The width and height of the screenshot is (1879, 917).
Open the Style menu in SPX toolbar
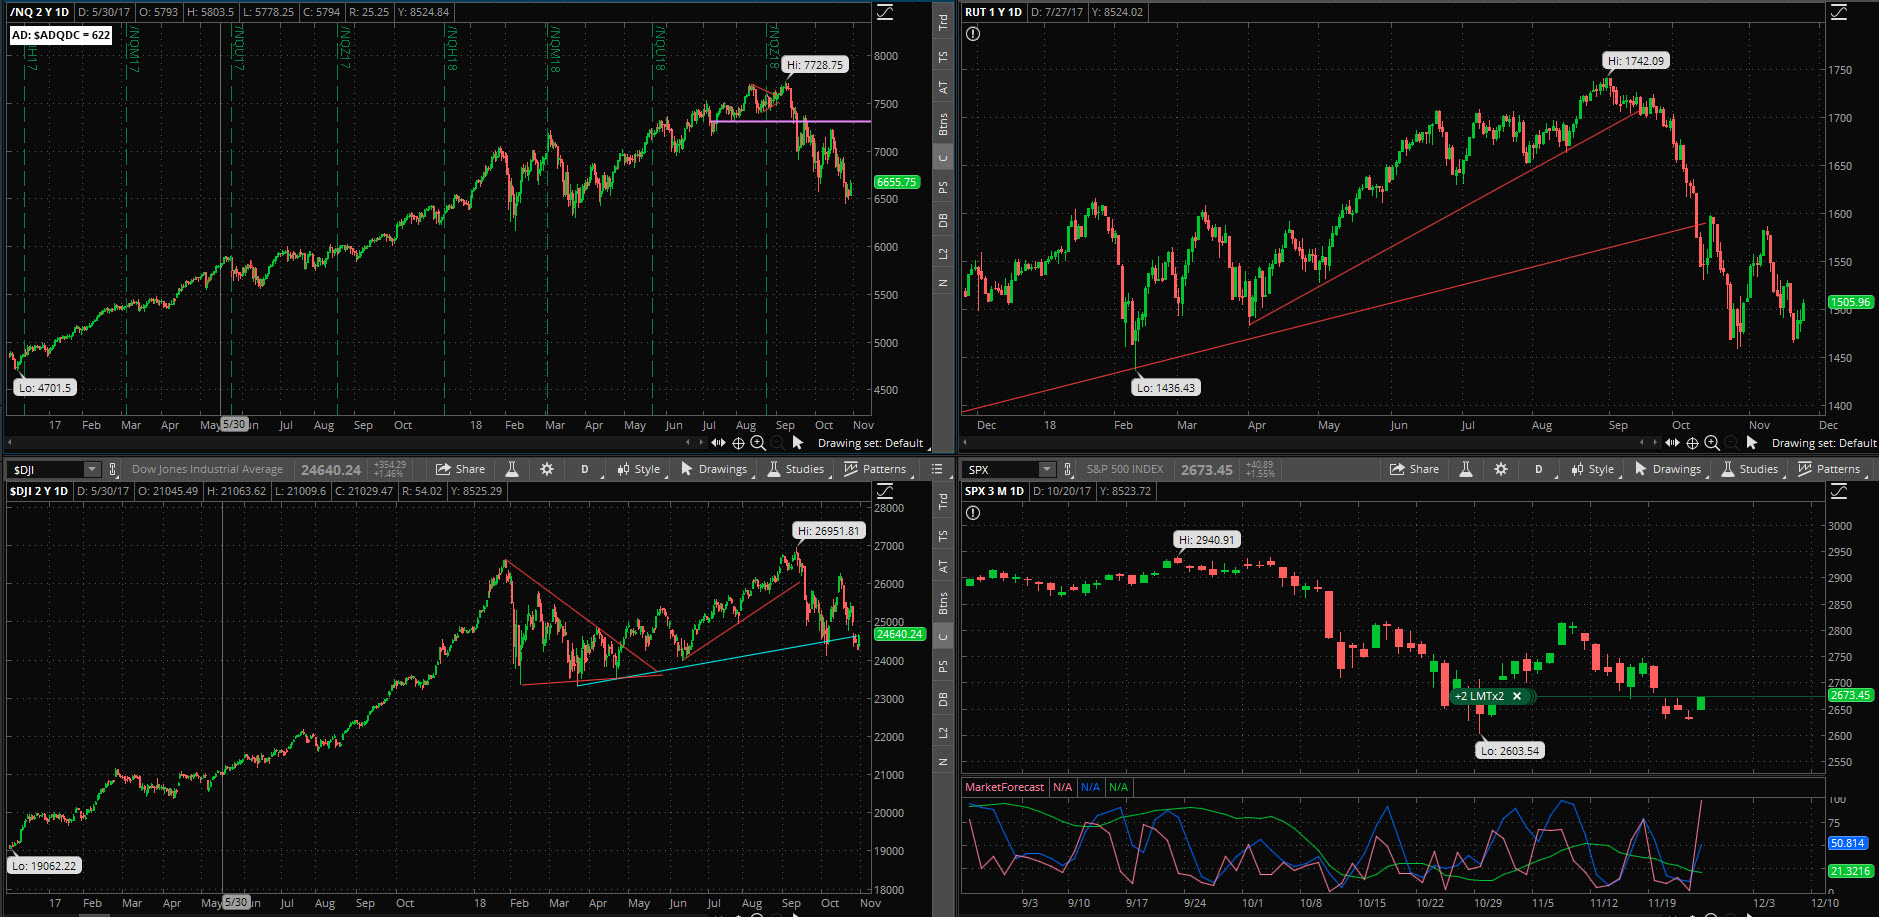click(x=1594, y=469)
